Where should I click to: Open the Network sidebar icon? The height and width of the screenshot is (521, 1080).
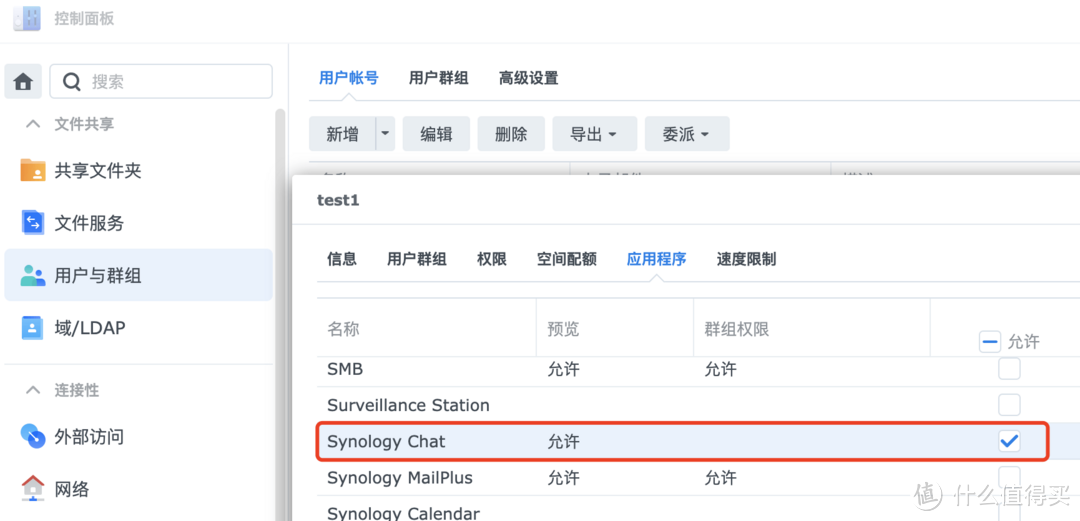[x=32, y=489]
